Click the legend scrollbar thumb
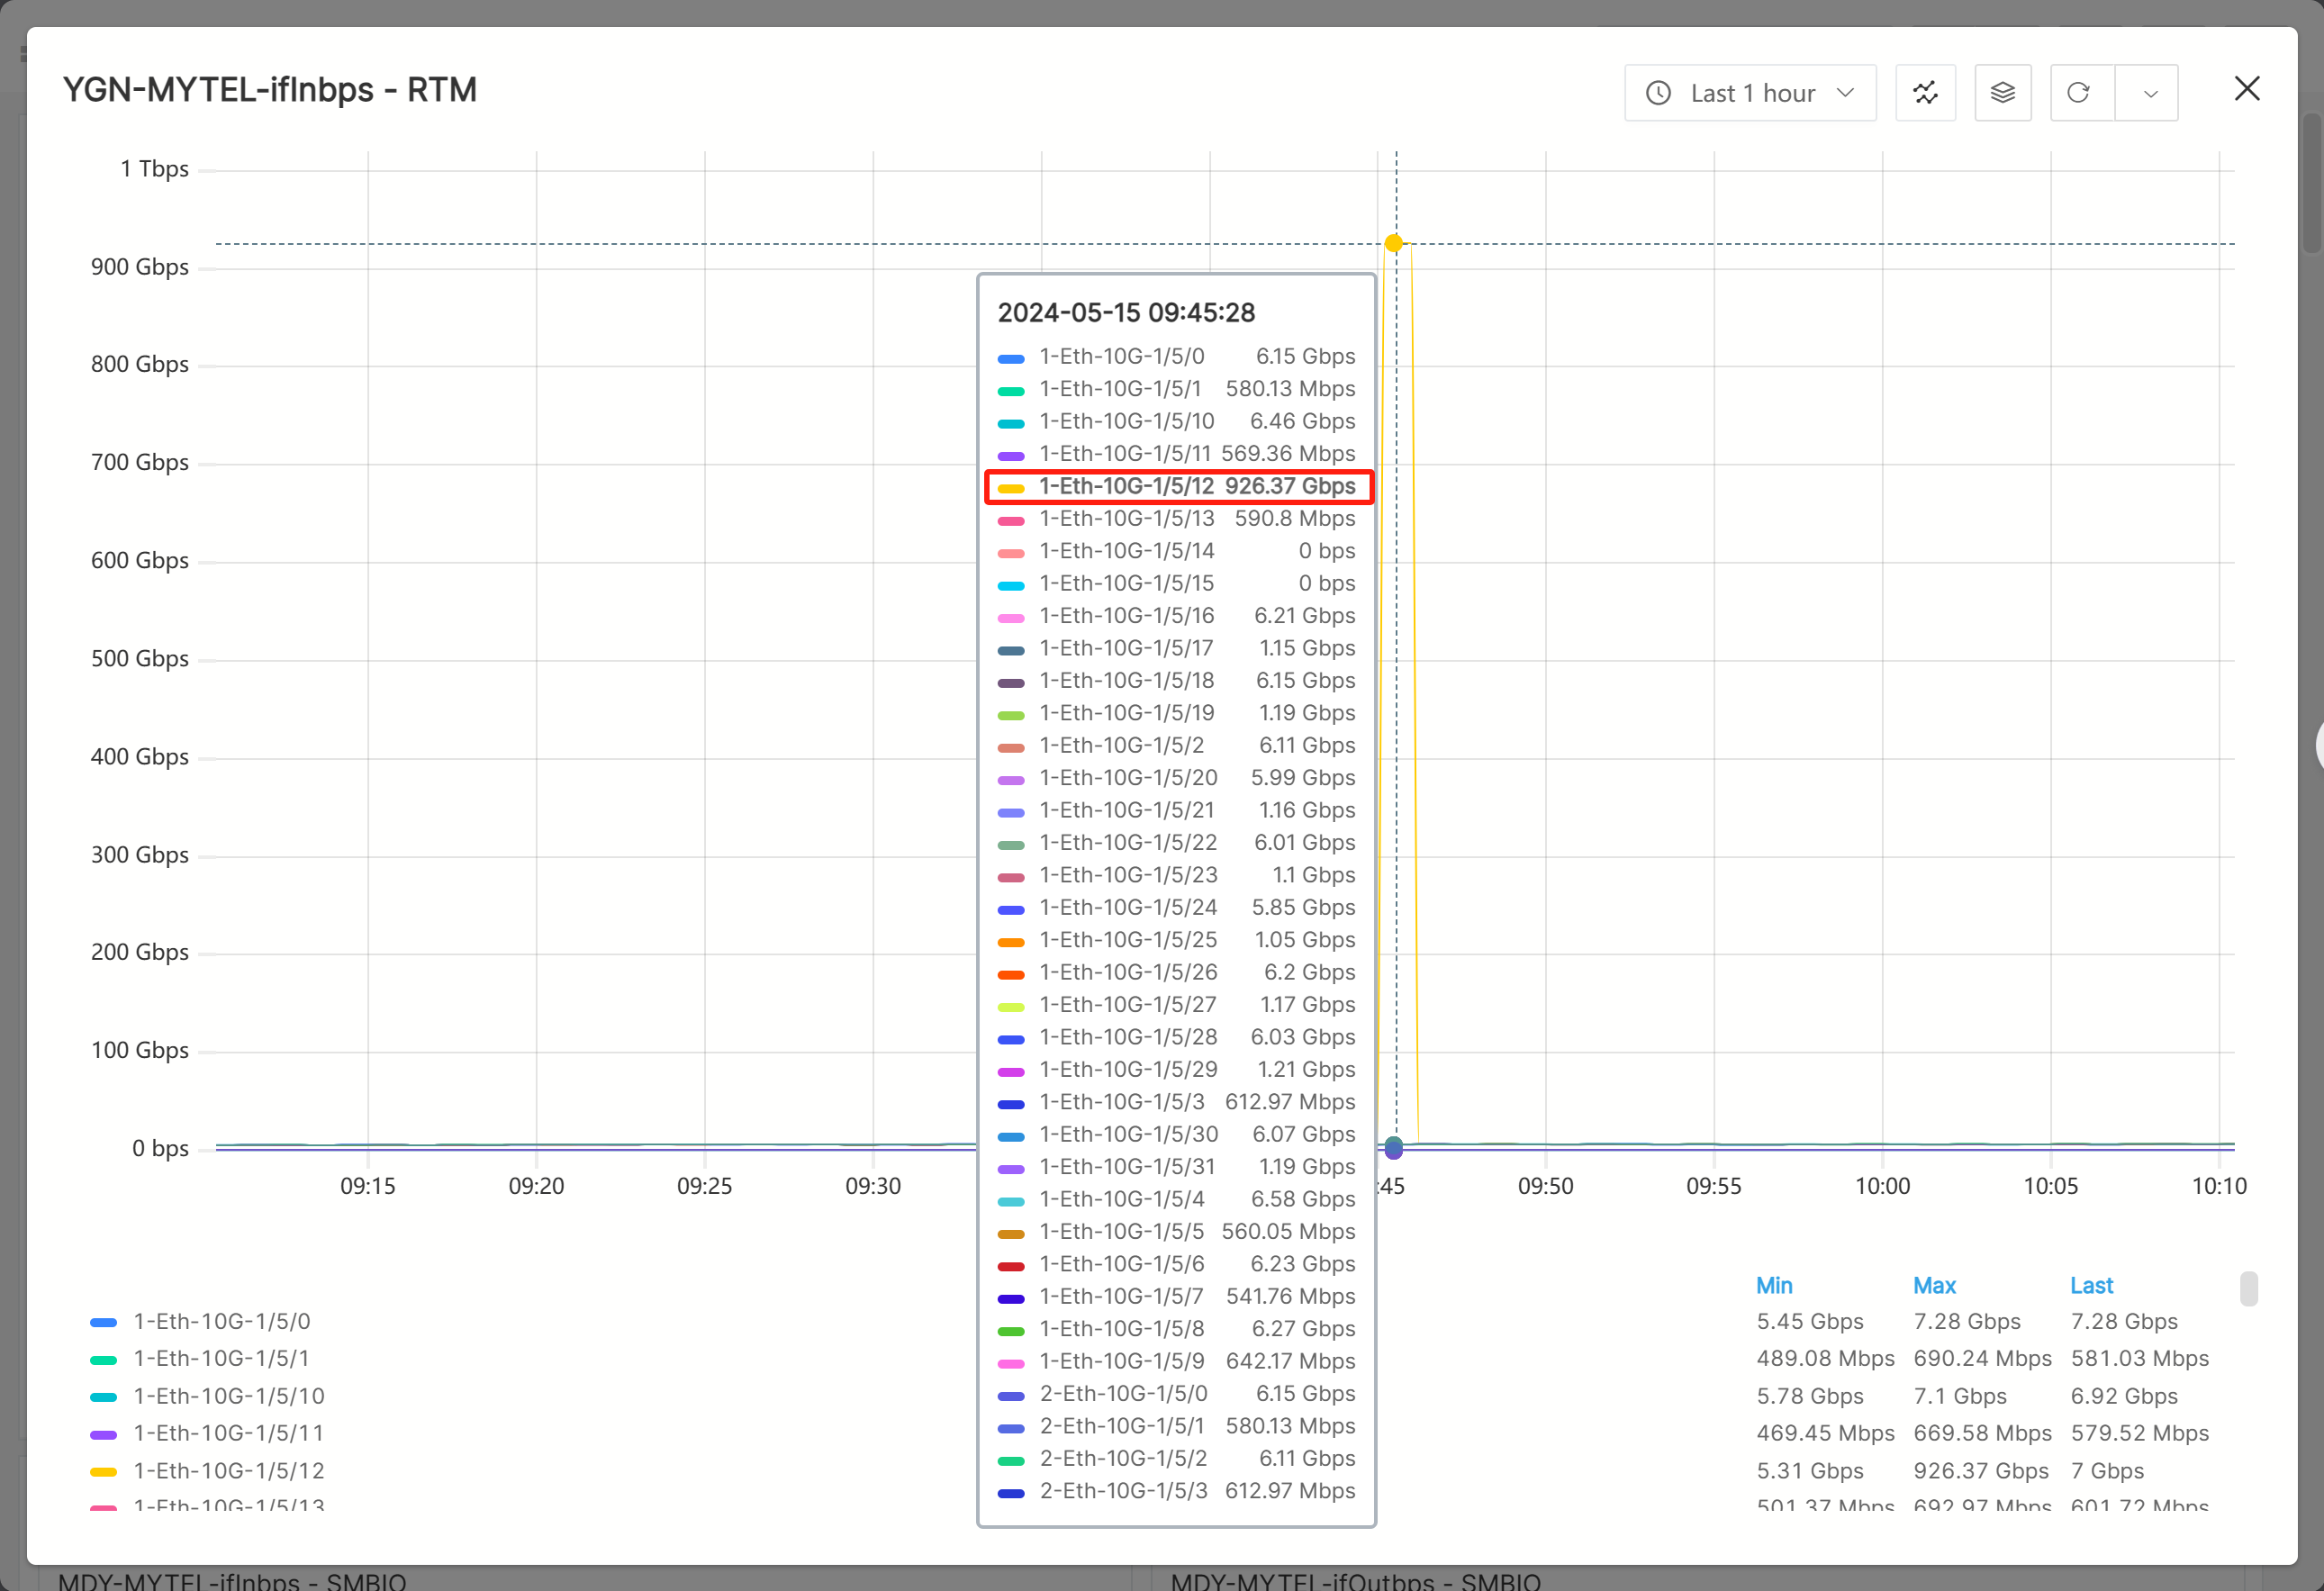This screenshot has height=1591, width=2324. coord(2248,1288)
